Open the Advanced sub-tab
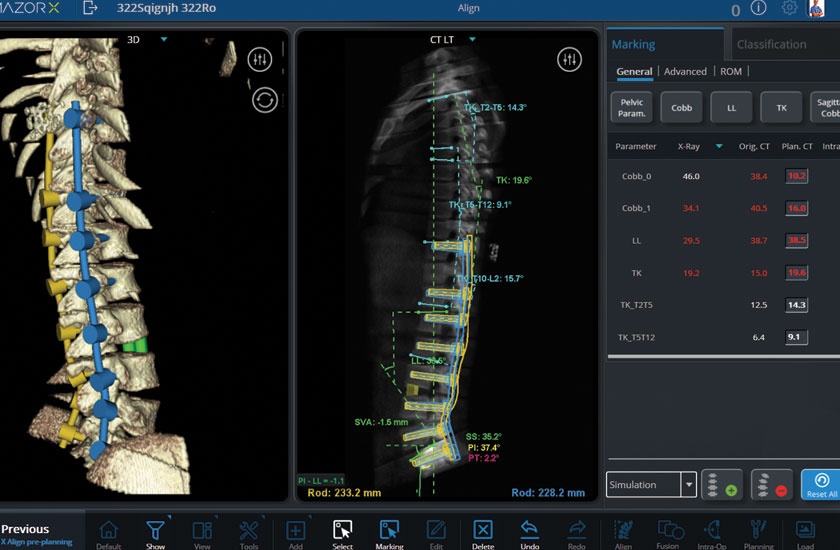 point(685,72)
